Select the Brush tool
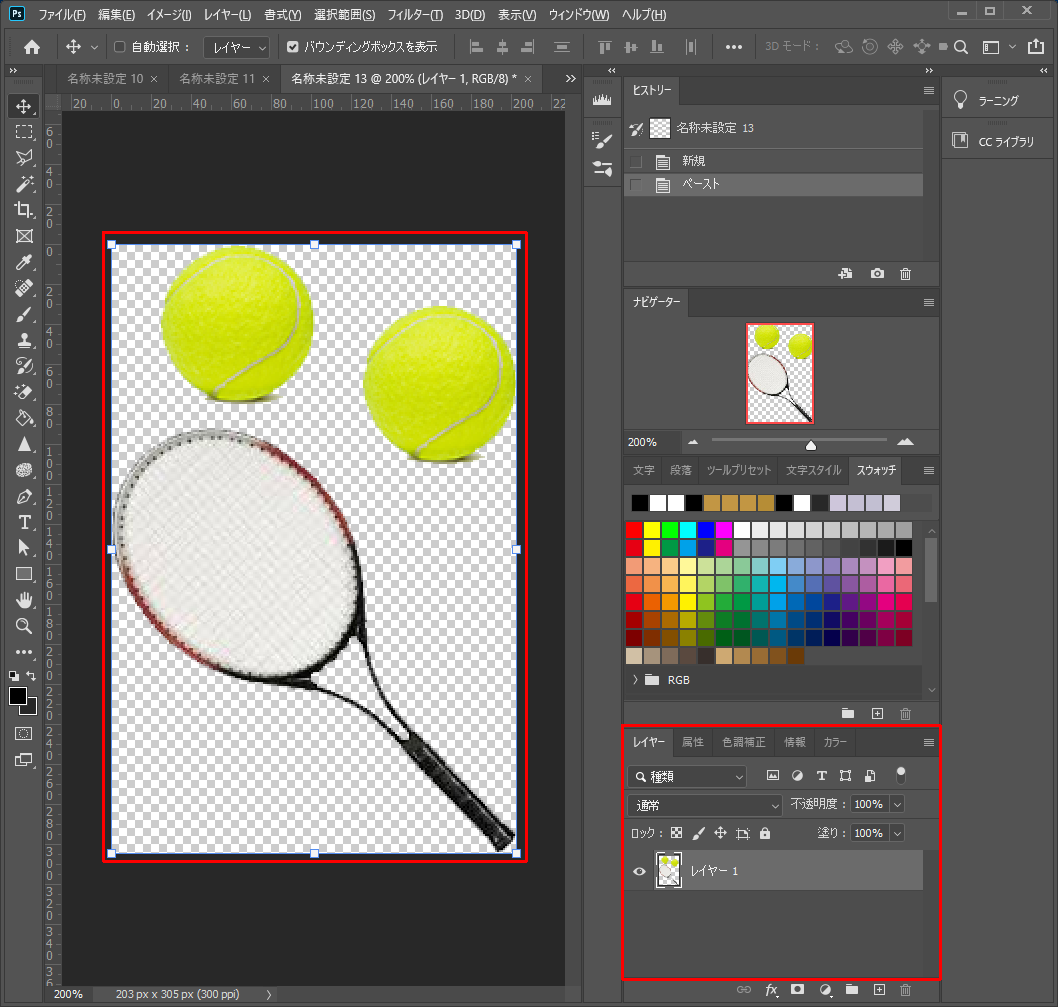 [24, 315]
